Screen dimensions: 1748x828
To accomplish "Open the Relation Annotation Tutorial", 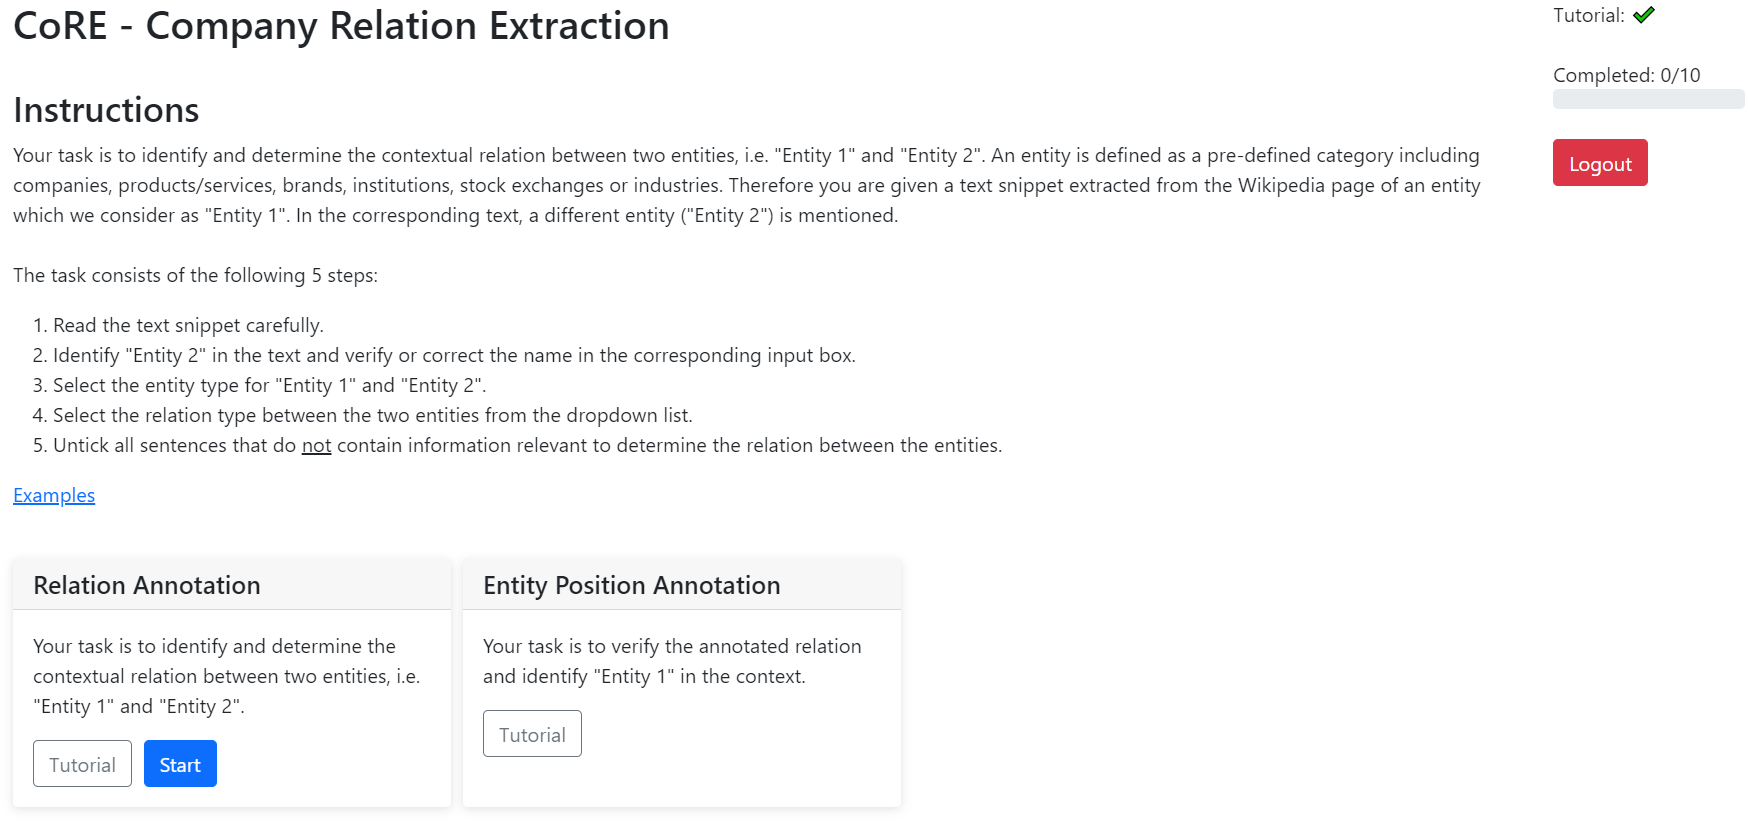I will click(x=82, y=764).
